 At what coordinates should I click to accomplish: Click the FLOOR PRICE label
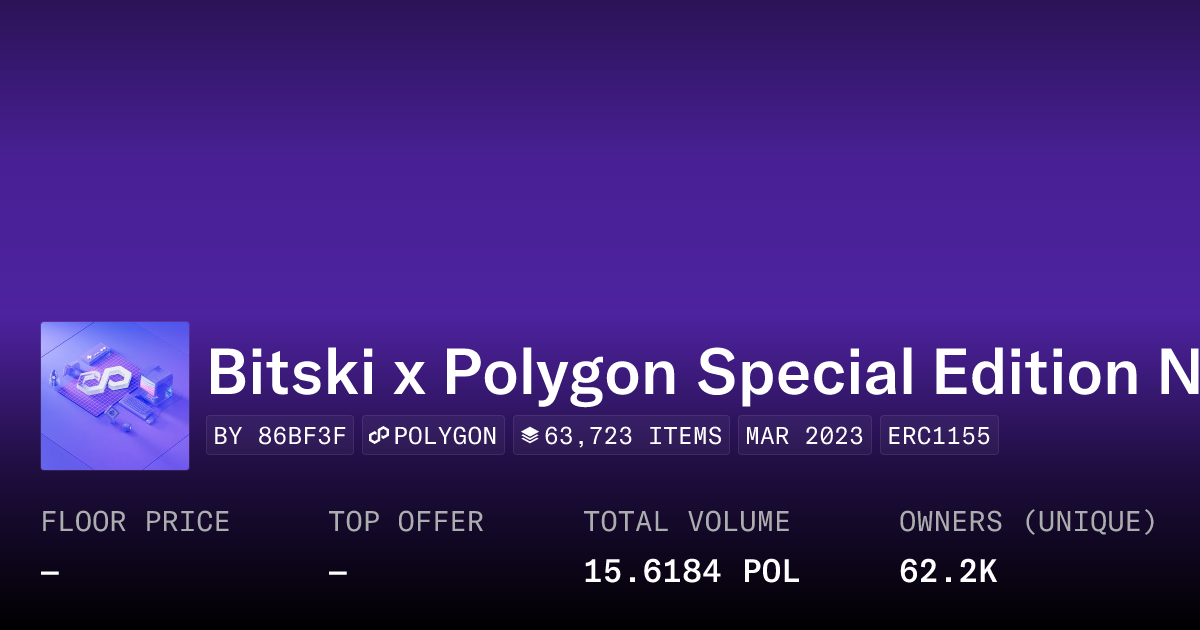click(135, 522)
